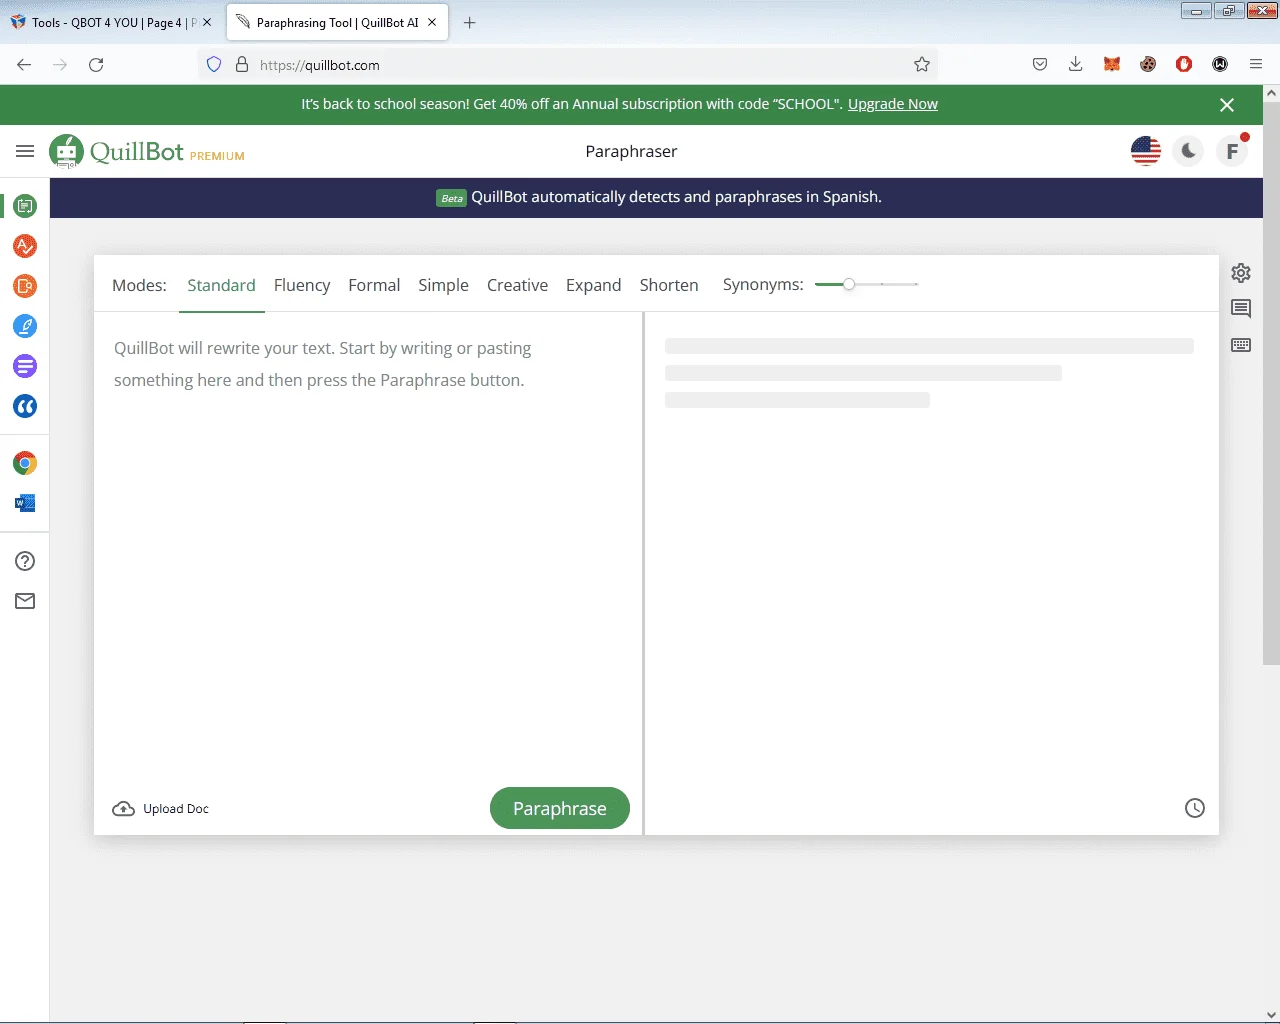Click the Upgrade Now link
This screenshot has height=1024, width=1280.
coord(893,104)
